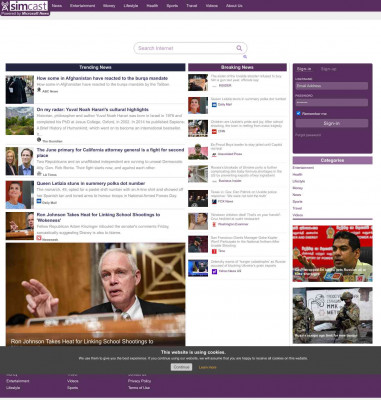381x400 pixels.
Task: Open the Money menu in the top bar
Action: (109, 6)
